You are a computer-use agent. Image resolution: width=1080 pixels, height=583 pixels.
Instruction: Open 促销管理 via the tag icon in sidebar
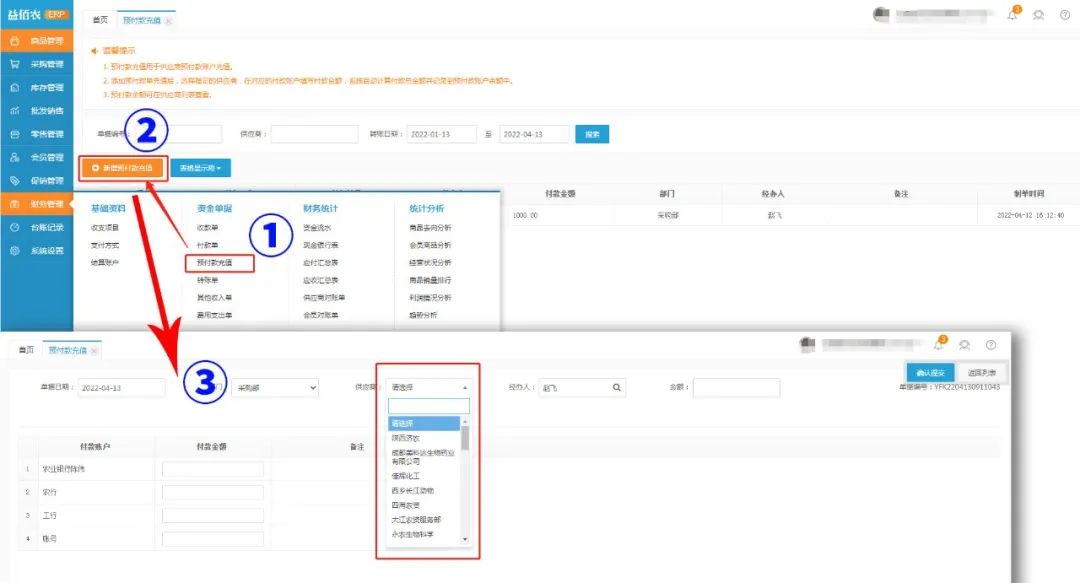14,181
